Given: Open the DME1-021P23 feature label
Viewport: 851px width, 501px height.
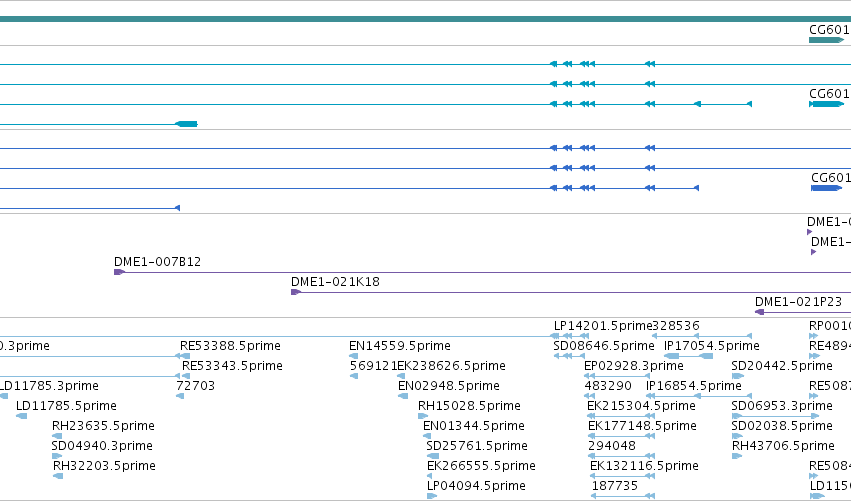Looking at the screenshot, I should [798, 302].
